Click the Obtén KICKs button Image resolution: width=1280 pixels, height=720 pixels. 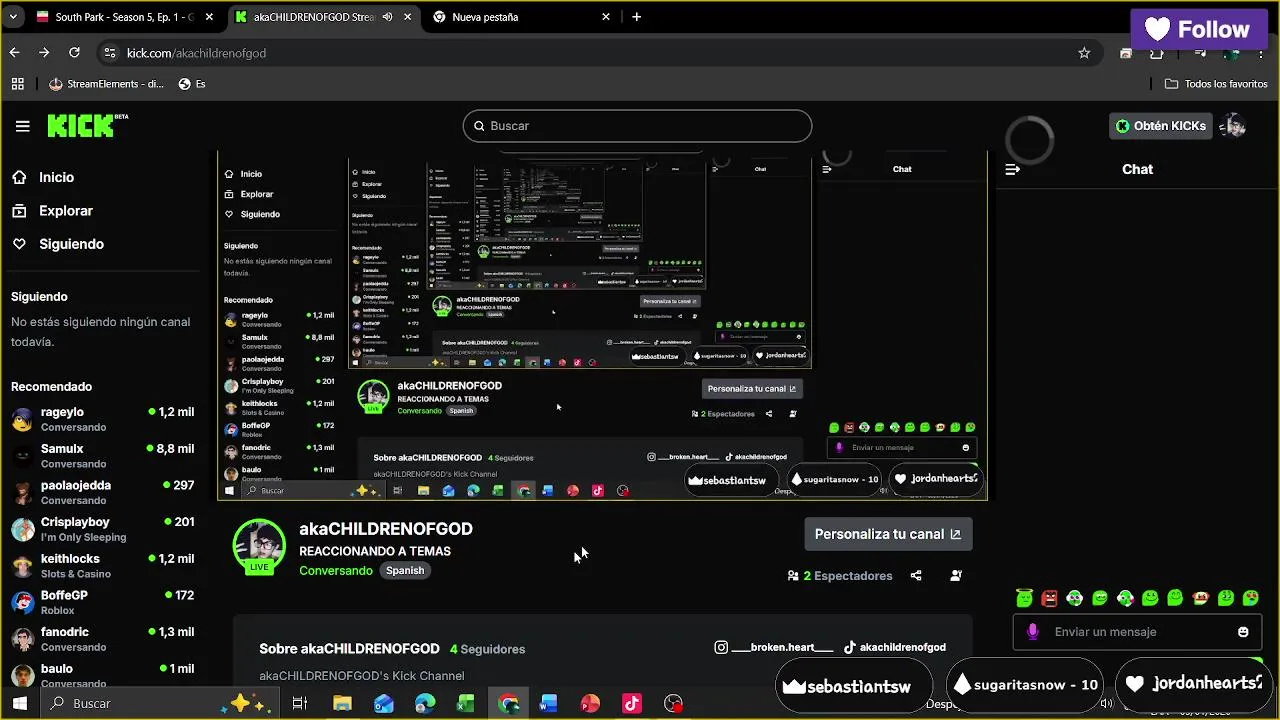click(1160, 126)
